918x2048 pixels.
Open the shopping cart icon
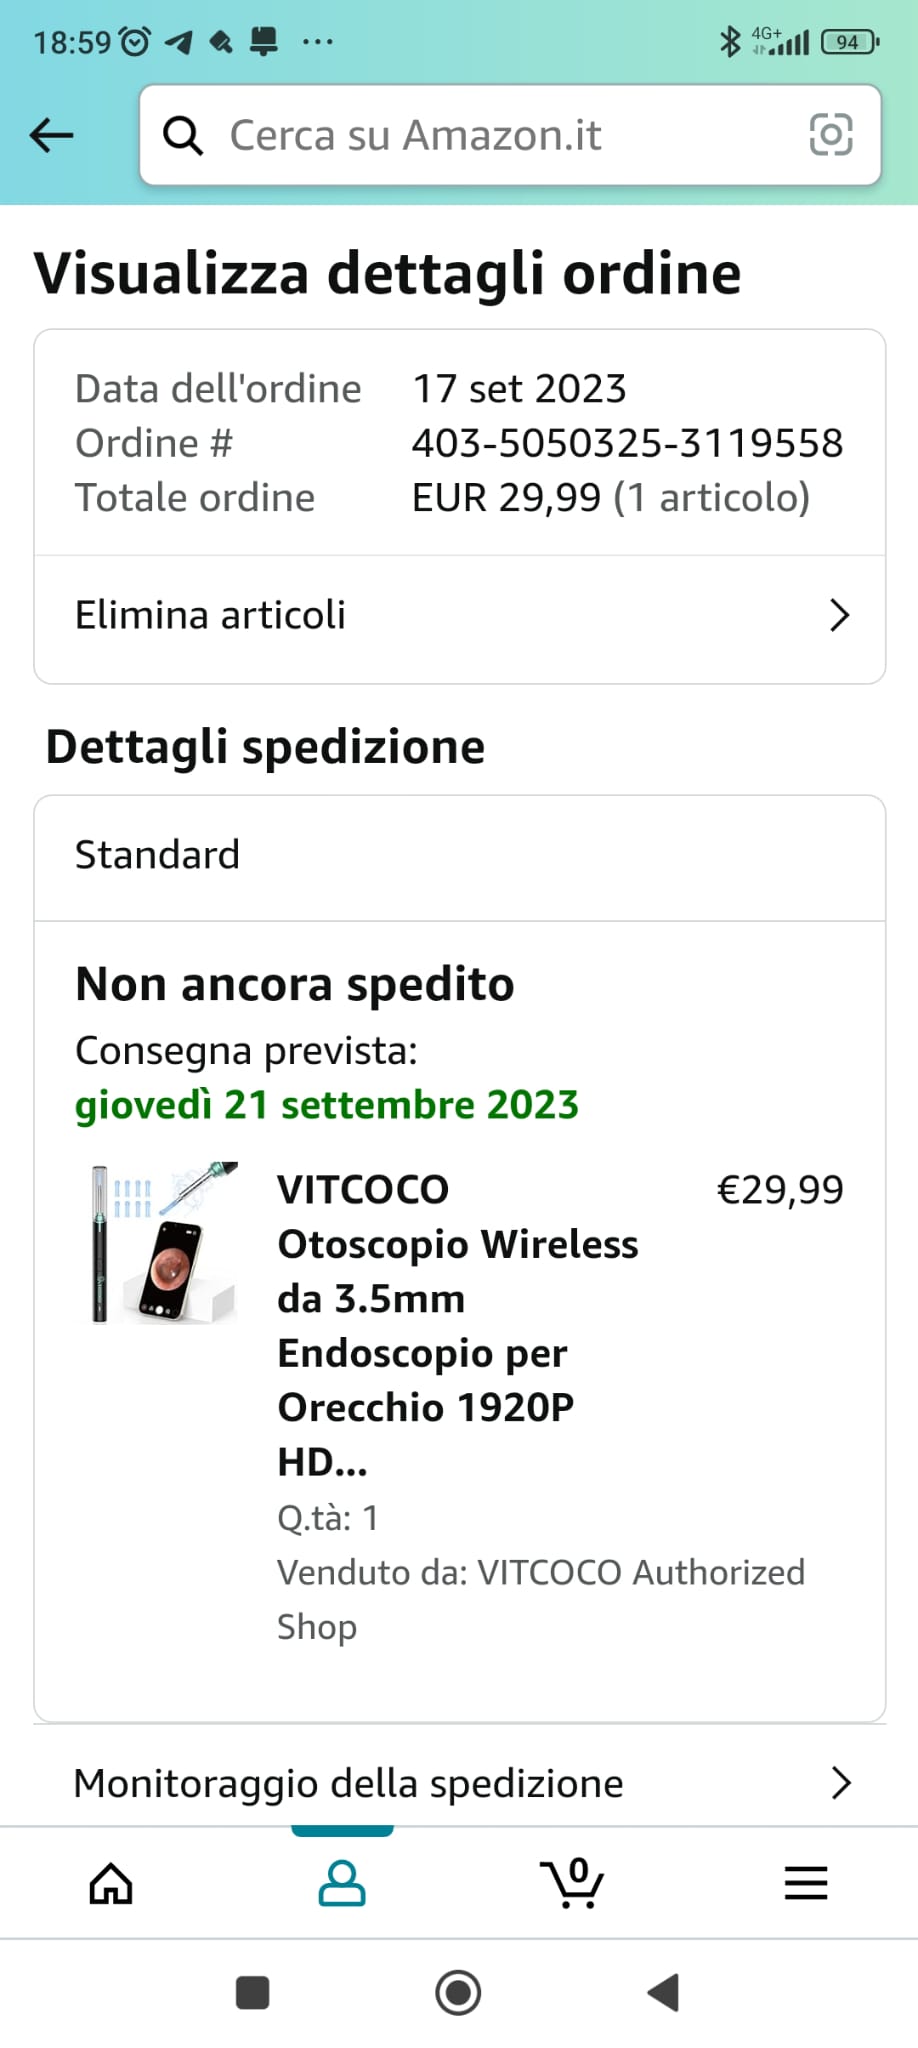pos(572,1884)
